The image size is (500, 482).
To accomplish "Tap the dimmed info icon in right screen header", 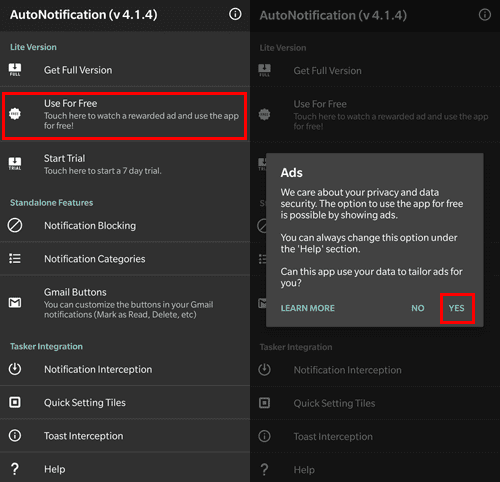I will (485, 15).
